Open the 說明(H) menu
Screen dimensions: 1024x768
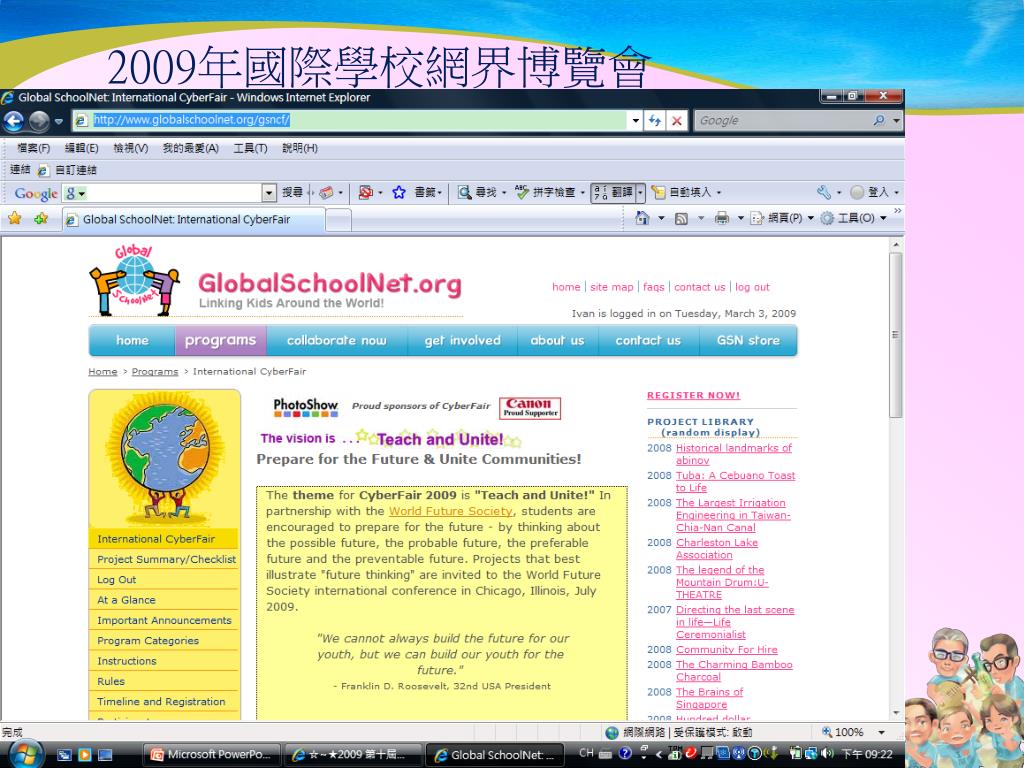click(300, 148)
